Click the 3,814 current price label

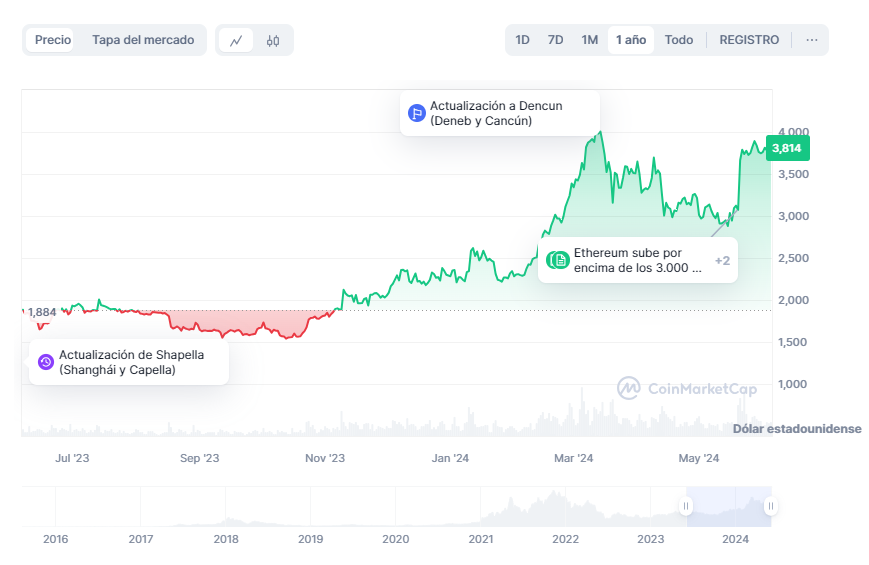coord(787,148)
